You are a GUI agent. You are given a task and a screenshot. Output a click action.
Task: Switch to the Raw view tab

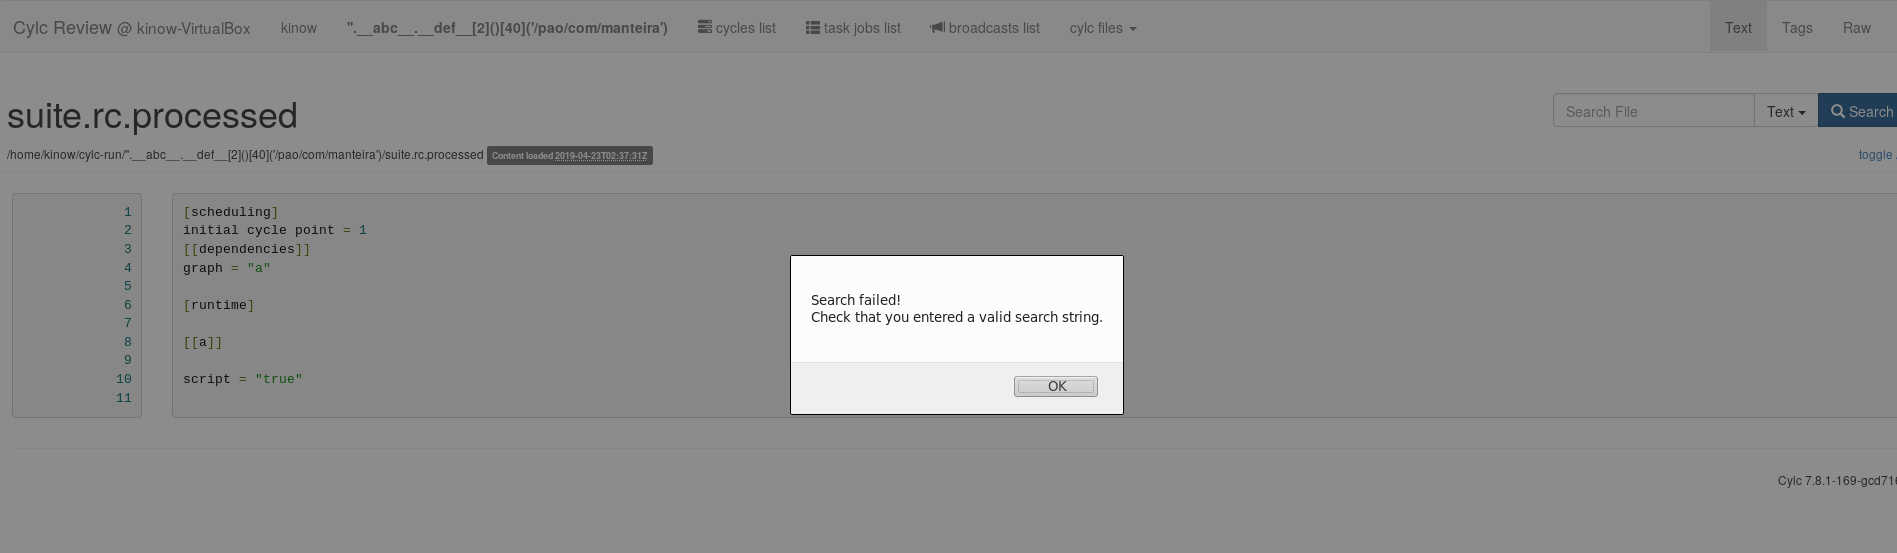[x=1857, y=28]
